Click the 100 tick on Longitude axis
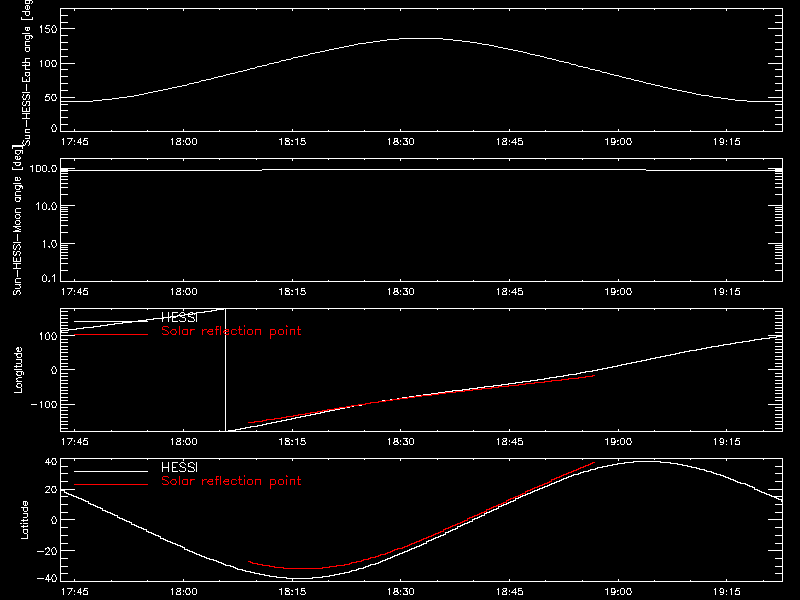Screen dimensions: 800x600 (x=48, y=336)
